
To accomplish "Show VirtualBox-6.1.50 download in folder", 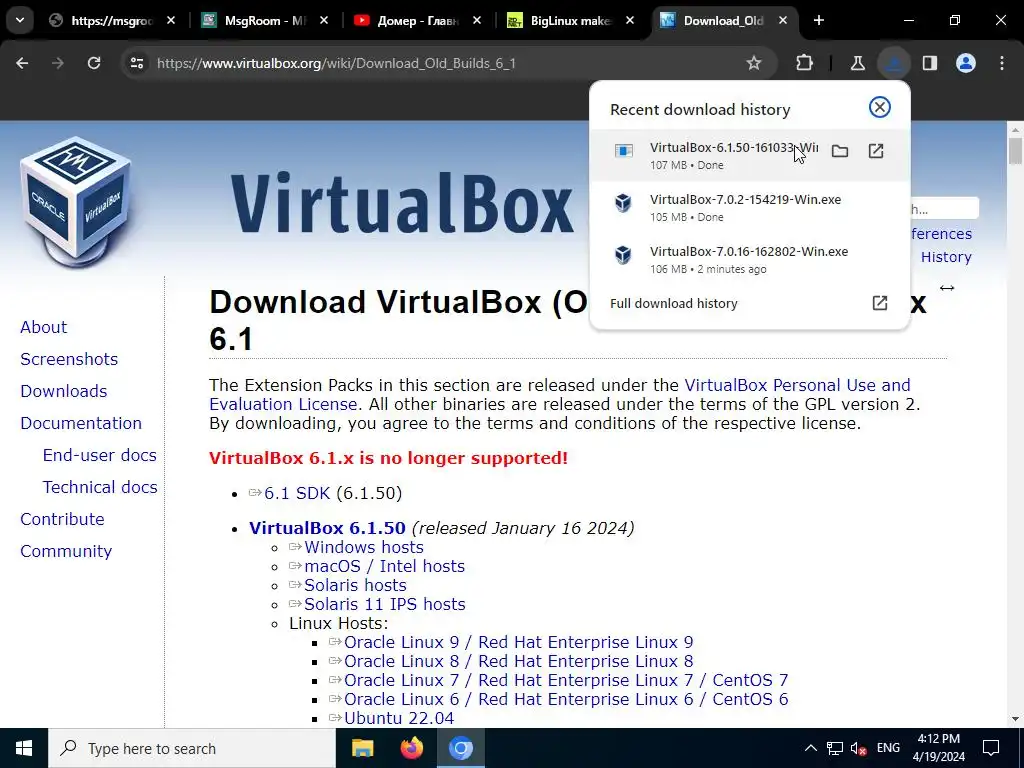I will point(840,152).
